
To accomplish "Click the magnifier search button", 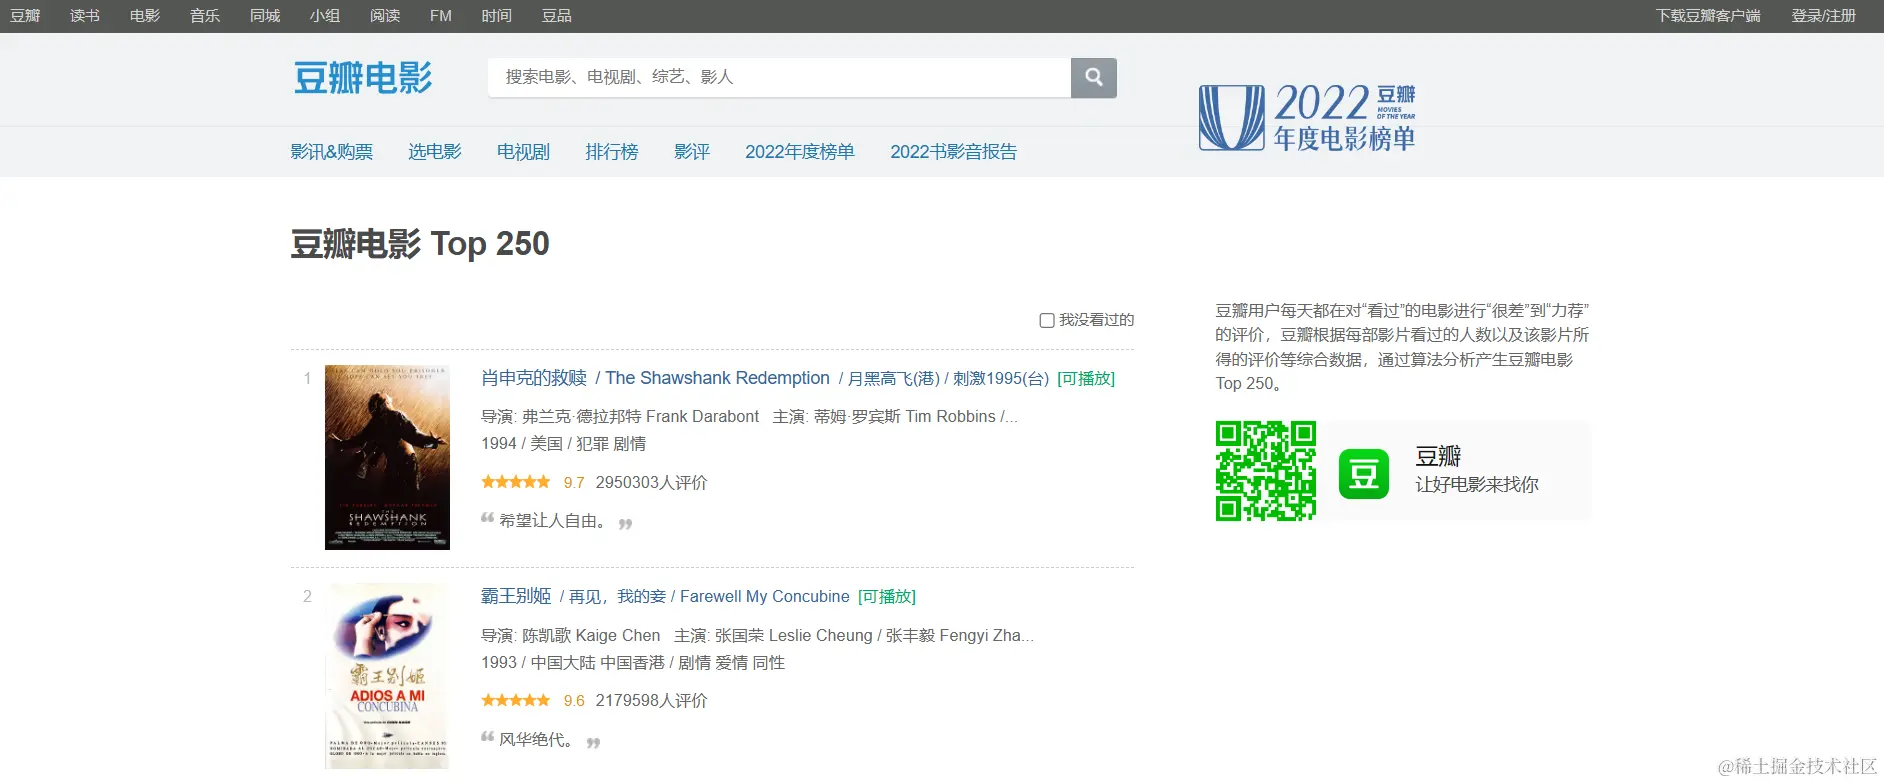I will point(1094,77).
